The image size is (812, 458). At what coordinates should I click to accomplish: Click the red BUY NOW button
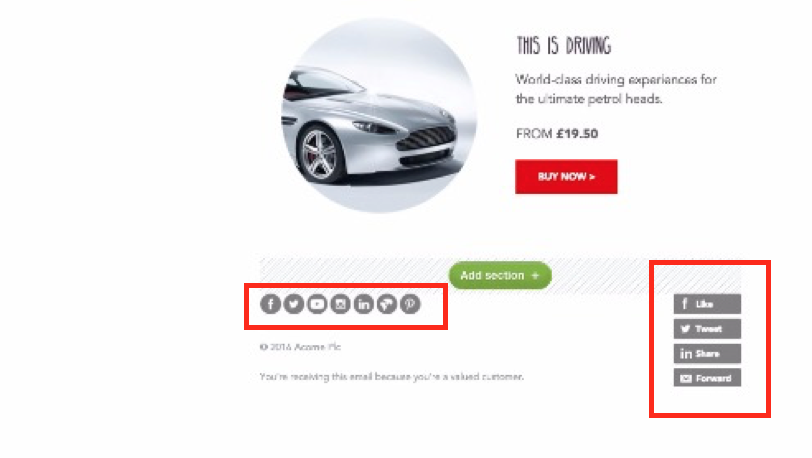click(566, 177)
